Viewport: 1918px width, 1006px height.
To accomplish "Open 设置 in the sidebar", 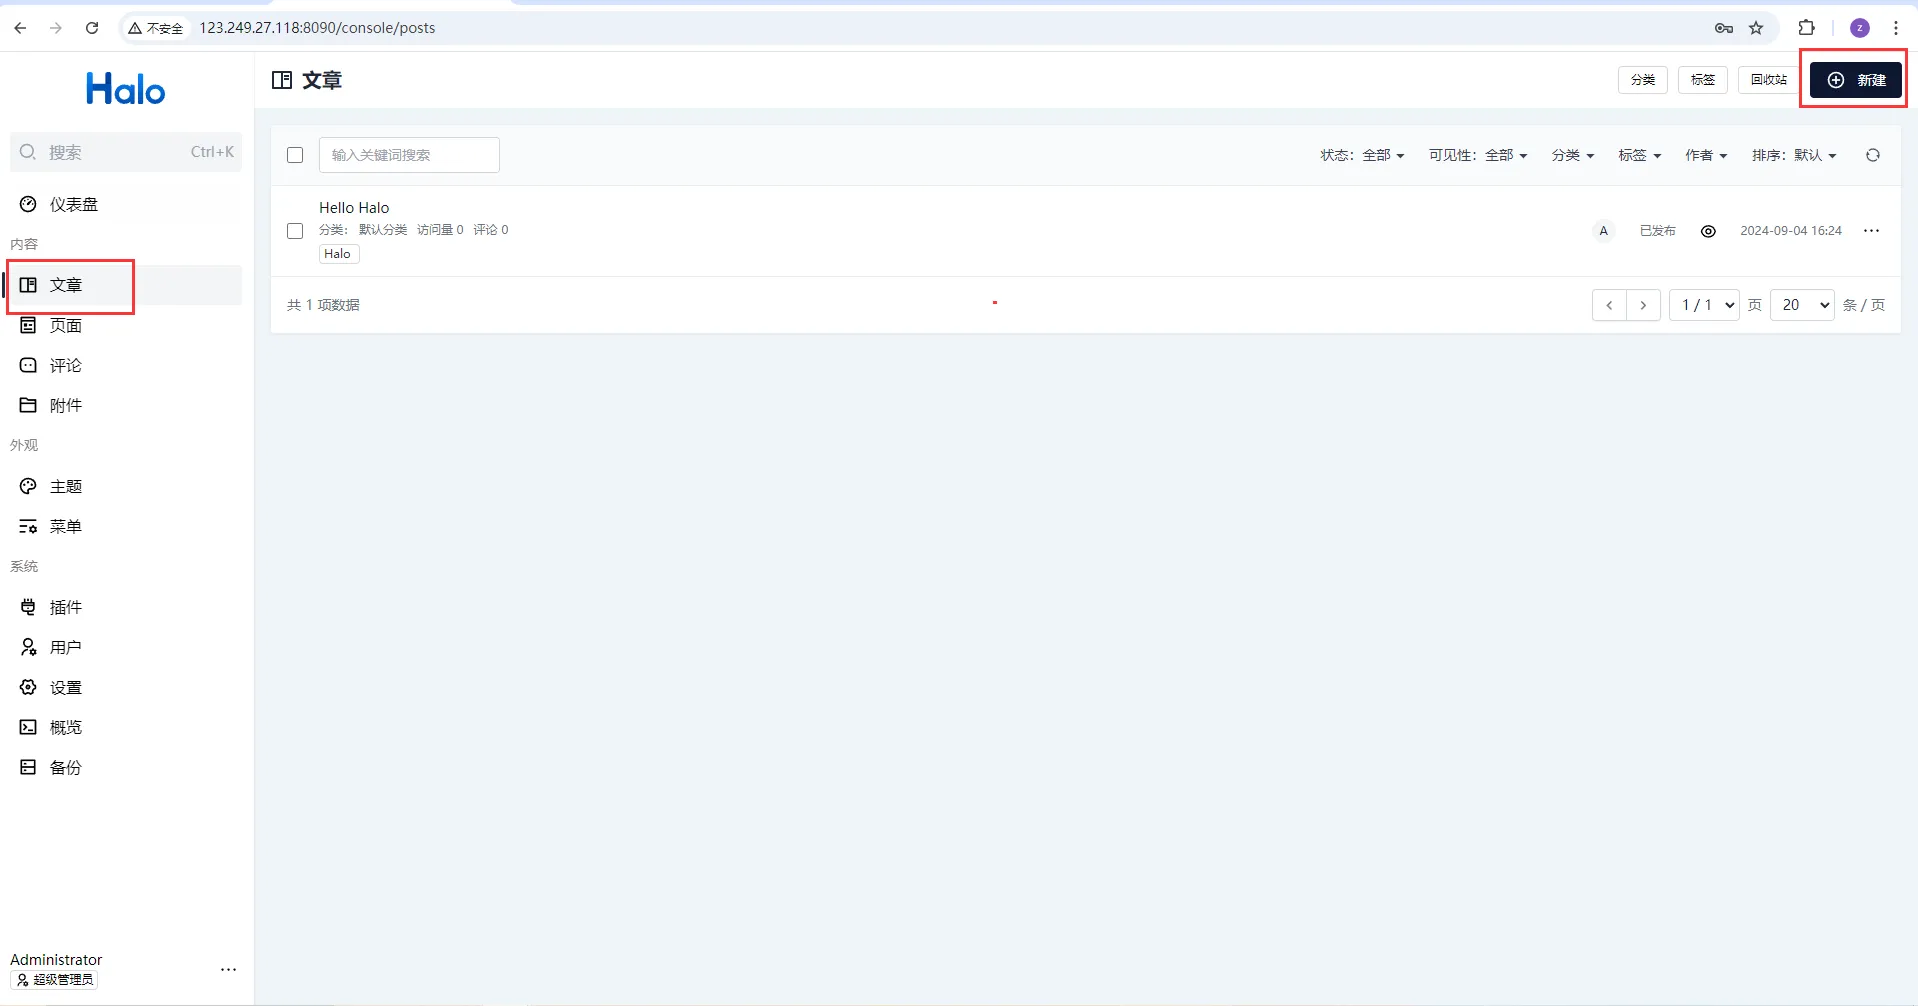I will [x=126, y=687].
